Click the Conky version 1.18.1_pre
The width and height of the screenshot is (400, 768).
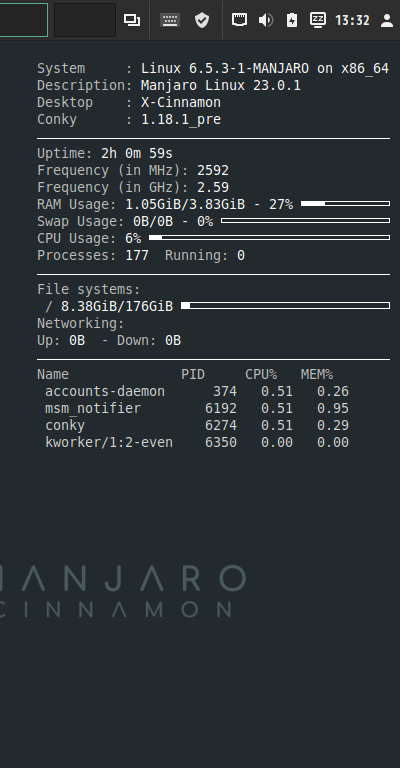click(181, 120)
